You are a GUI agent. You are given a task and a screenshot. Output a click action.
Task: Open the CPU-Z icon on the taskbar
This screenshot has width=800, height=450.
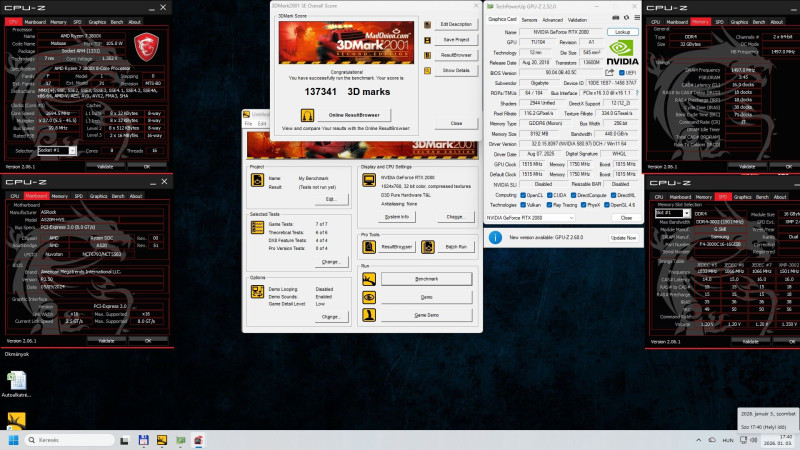pos(198,440)
